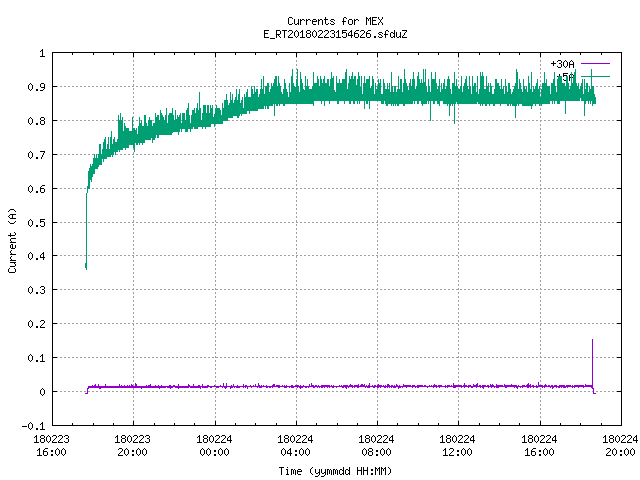Click the y-axis tick value 0.1
This screenshot has width=640, height=480.
point(36,358)
